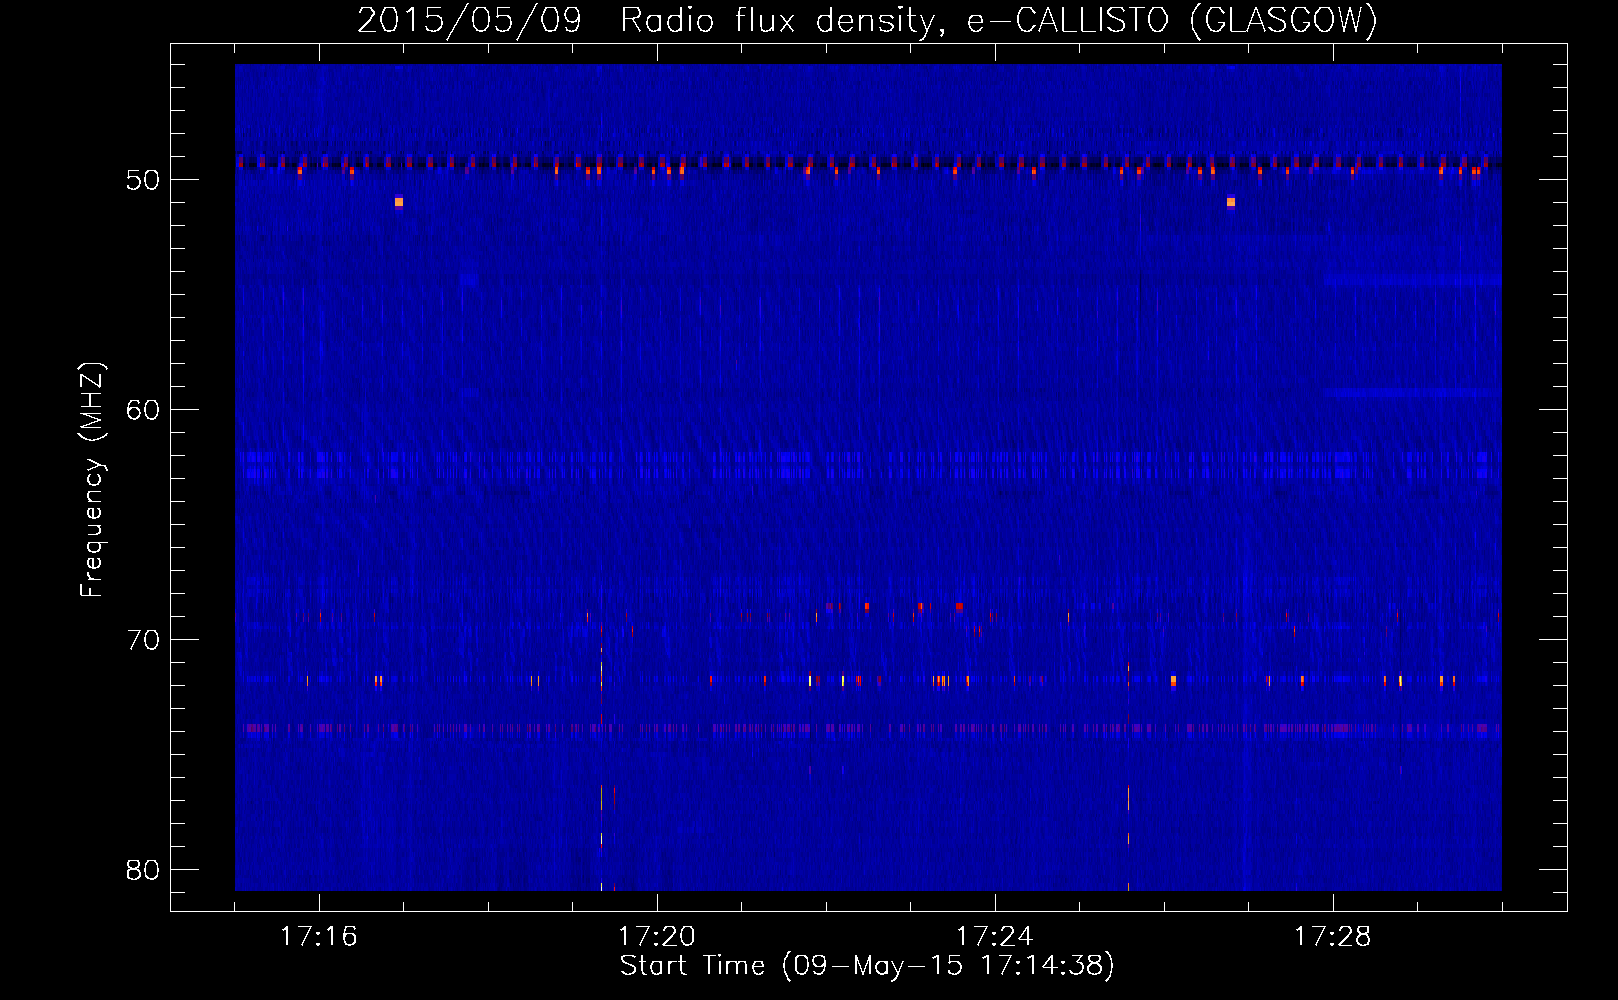Select the "Radio flux density" title text

coord(782,20)
